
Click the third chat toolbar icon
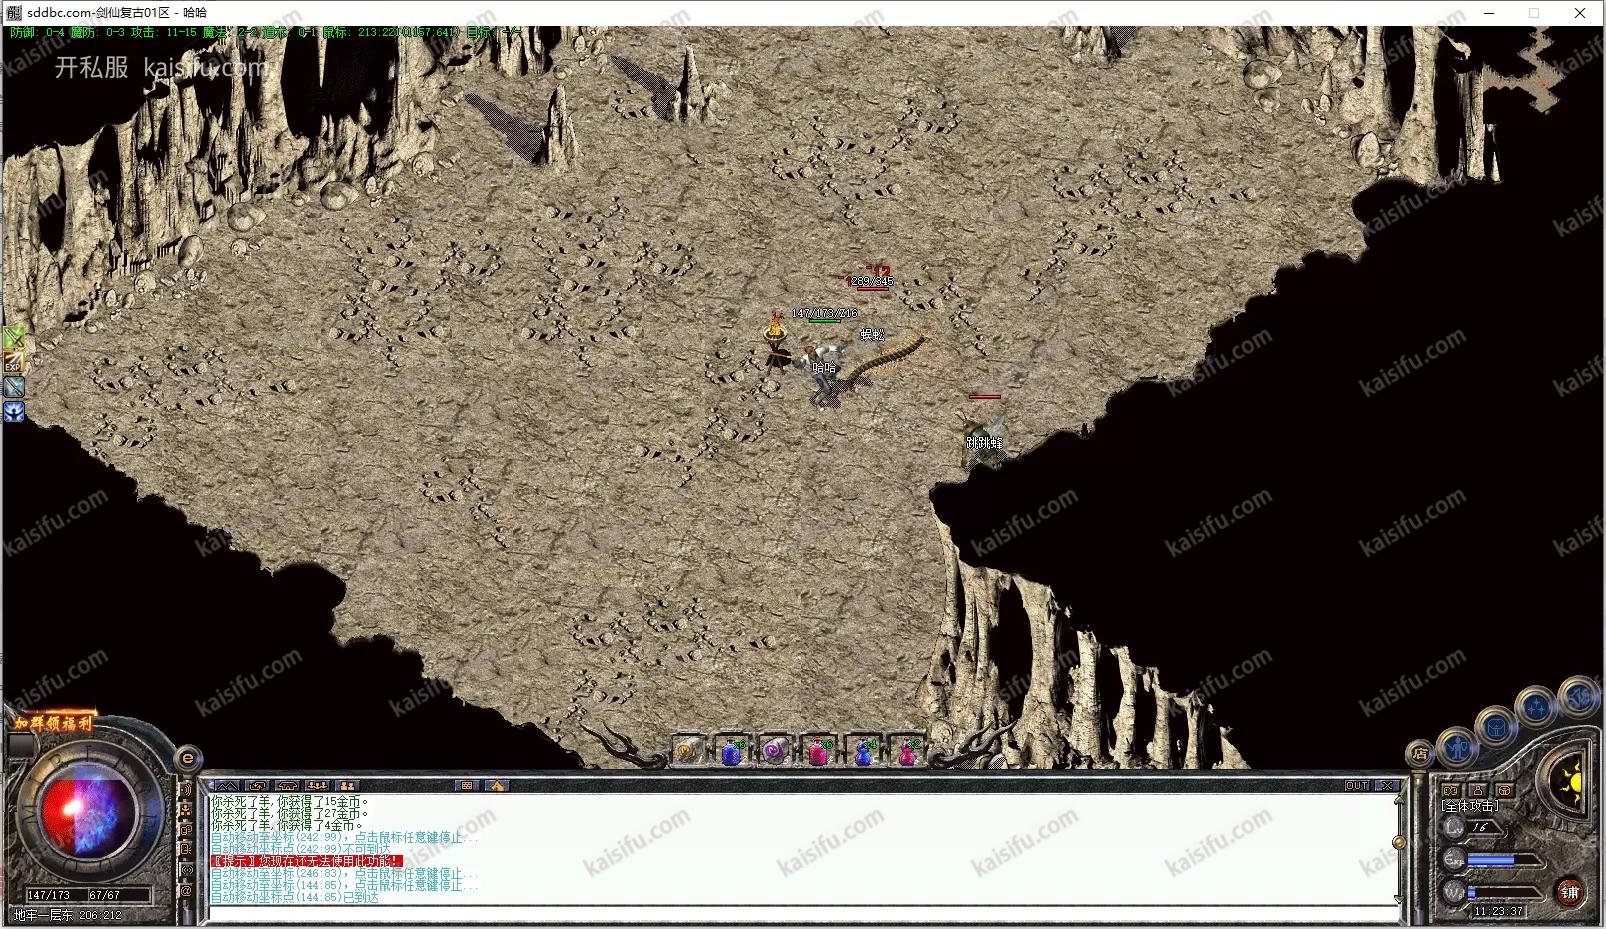click(288, 785)
